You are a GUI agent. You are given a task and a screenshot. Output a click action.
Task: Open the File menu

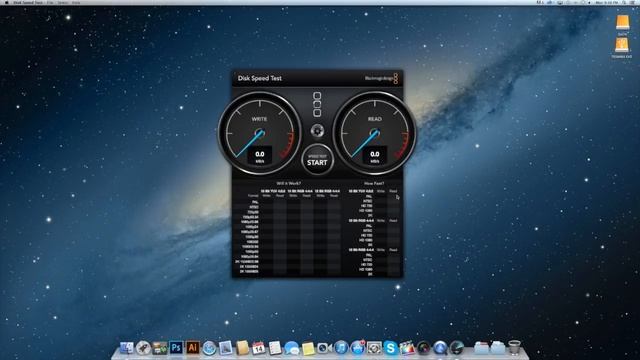tap(50, 2)
